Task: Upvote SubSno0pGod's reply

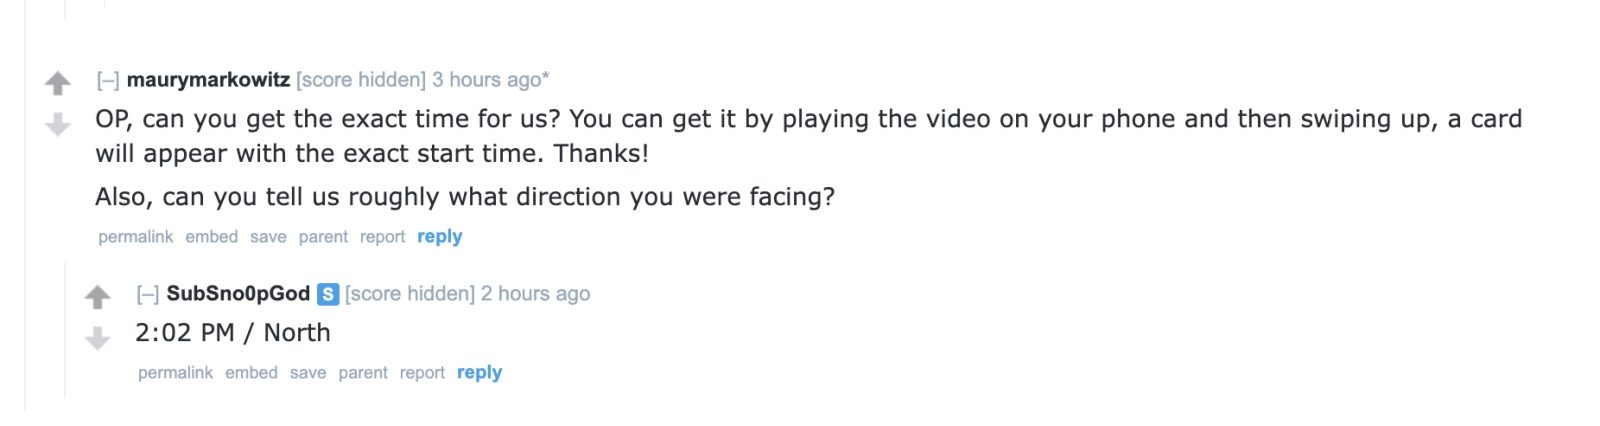Action: click(97, 297)
